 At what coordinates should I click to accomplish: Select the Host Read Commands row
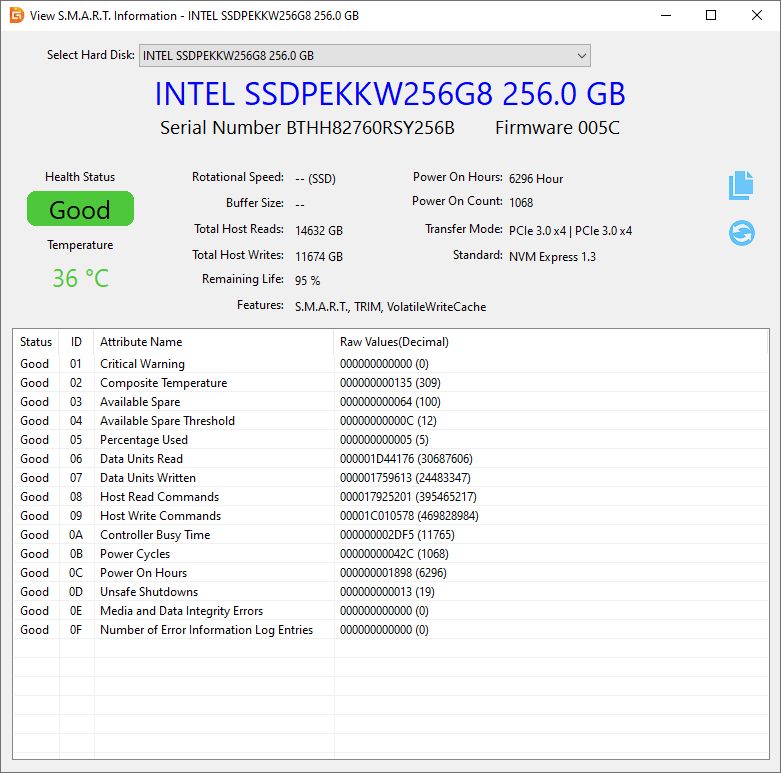(159, 497)
